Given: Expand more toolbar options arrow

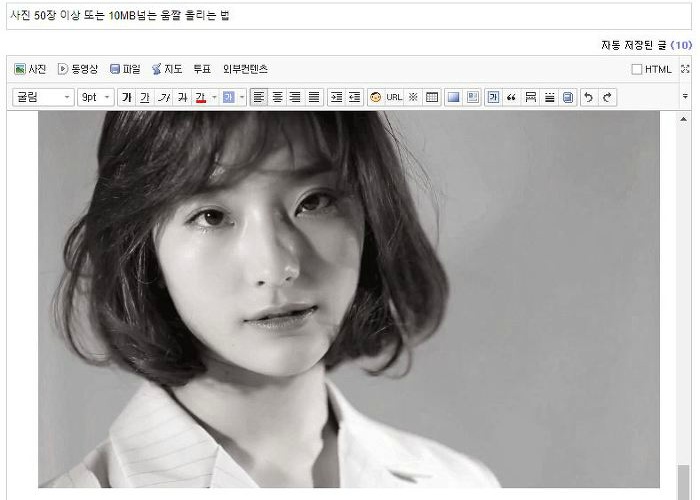Looking at the screenshot, I should point(685,96).
